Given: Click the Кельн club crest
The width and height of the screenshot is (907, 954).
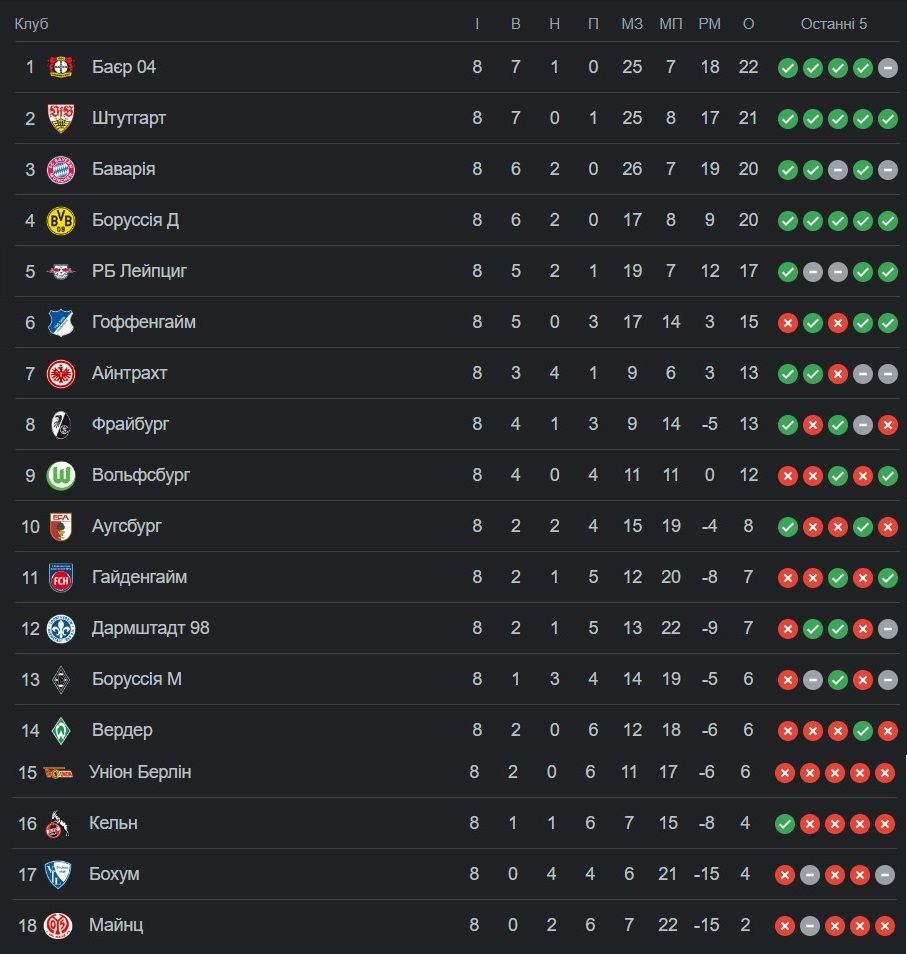Looking at the screenshot, I should click(57, 823).
